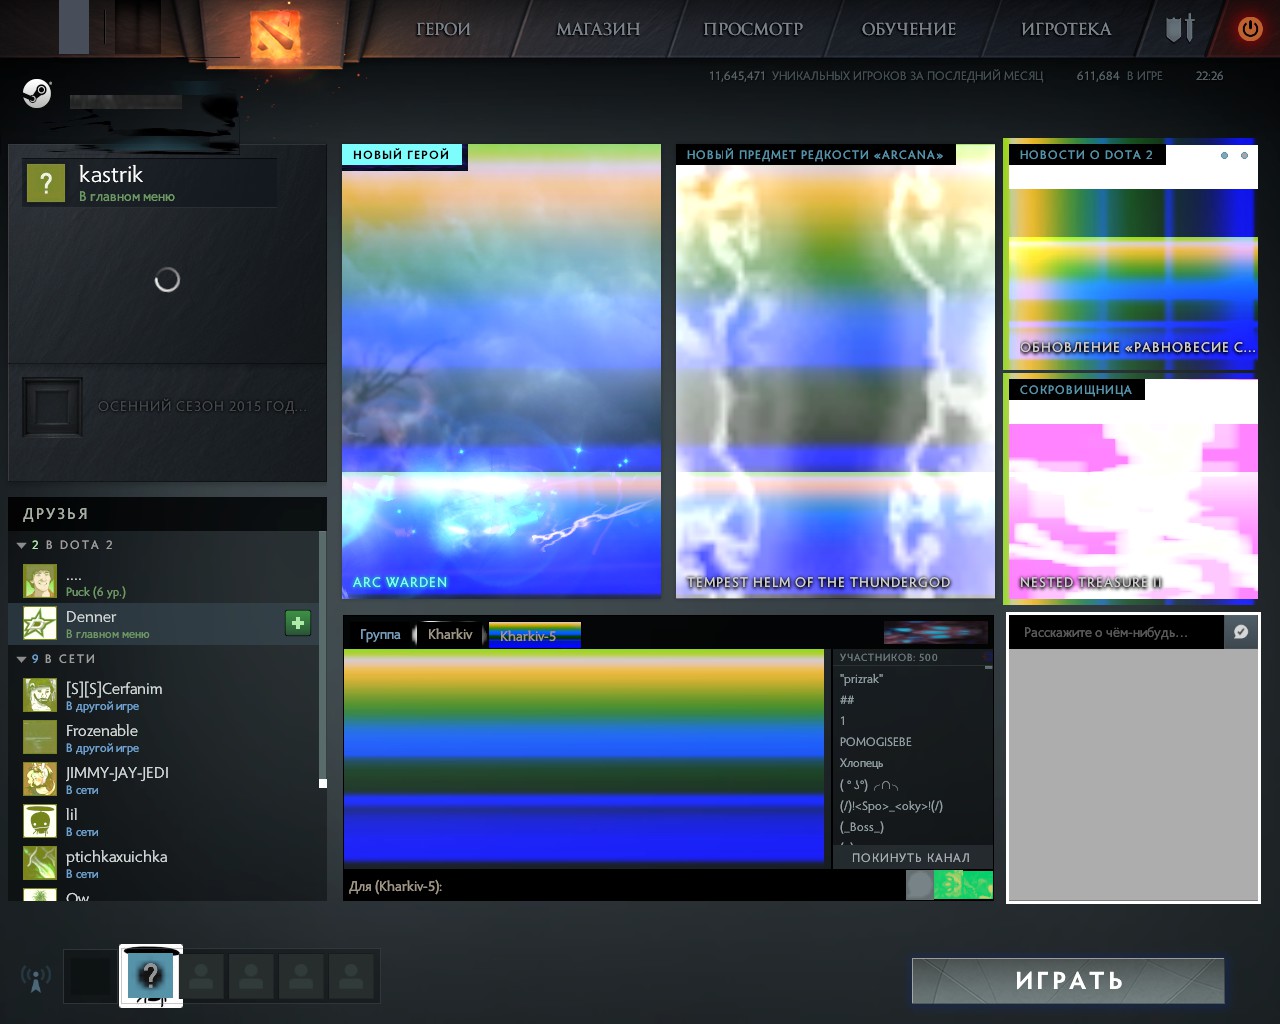Select the kastrik profile name
Viewport: 1280px width, 1024px height.
(111, 175)
